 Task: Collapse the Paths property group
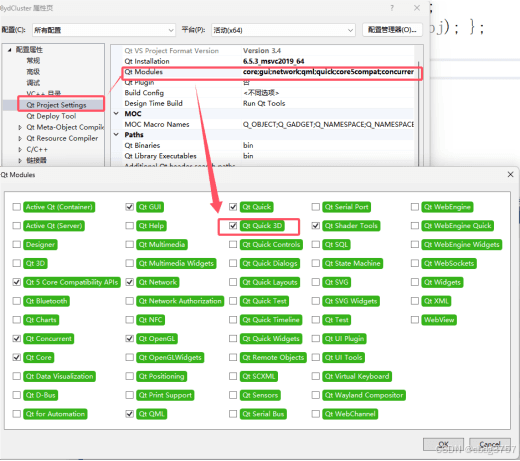coord(116,135)
